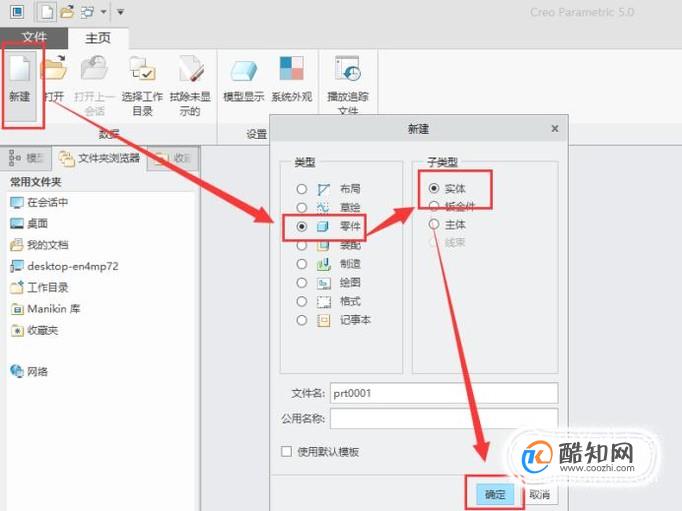Viewport: 682px width, 511px height.
Task: Click the 取消 cancel button
Action: tap(540, 494)
